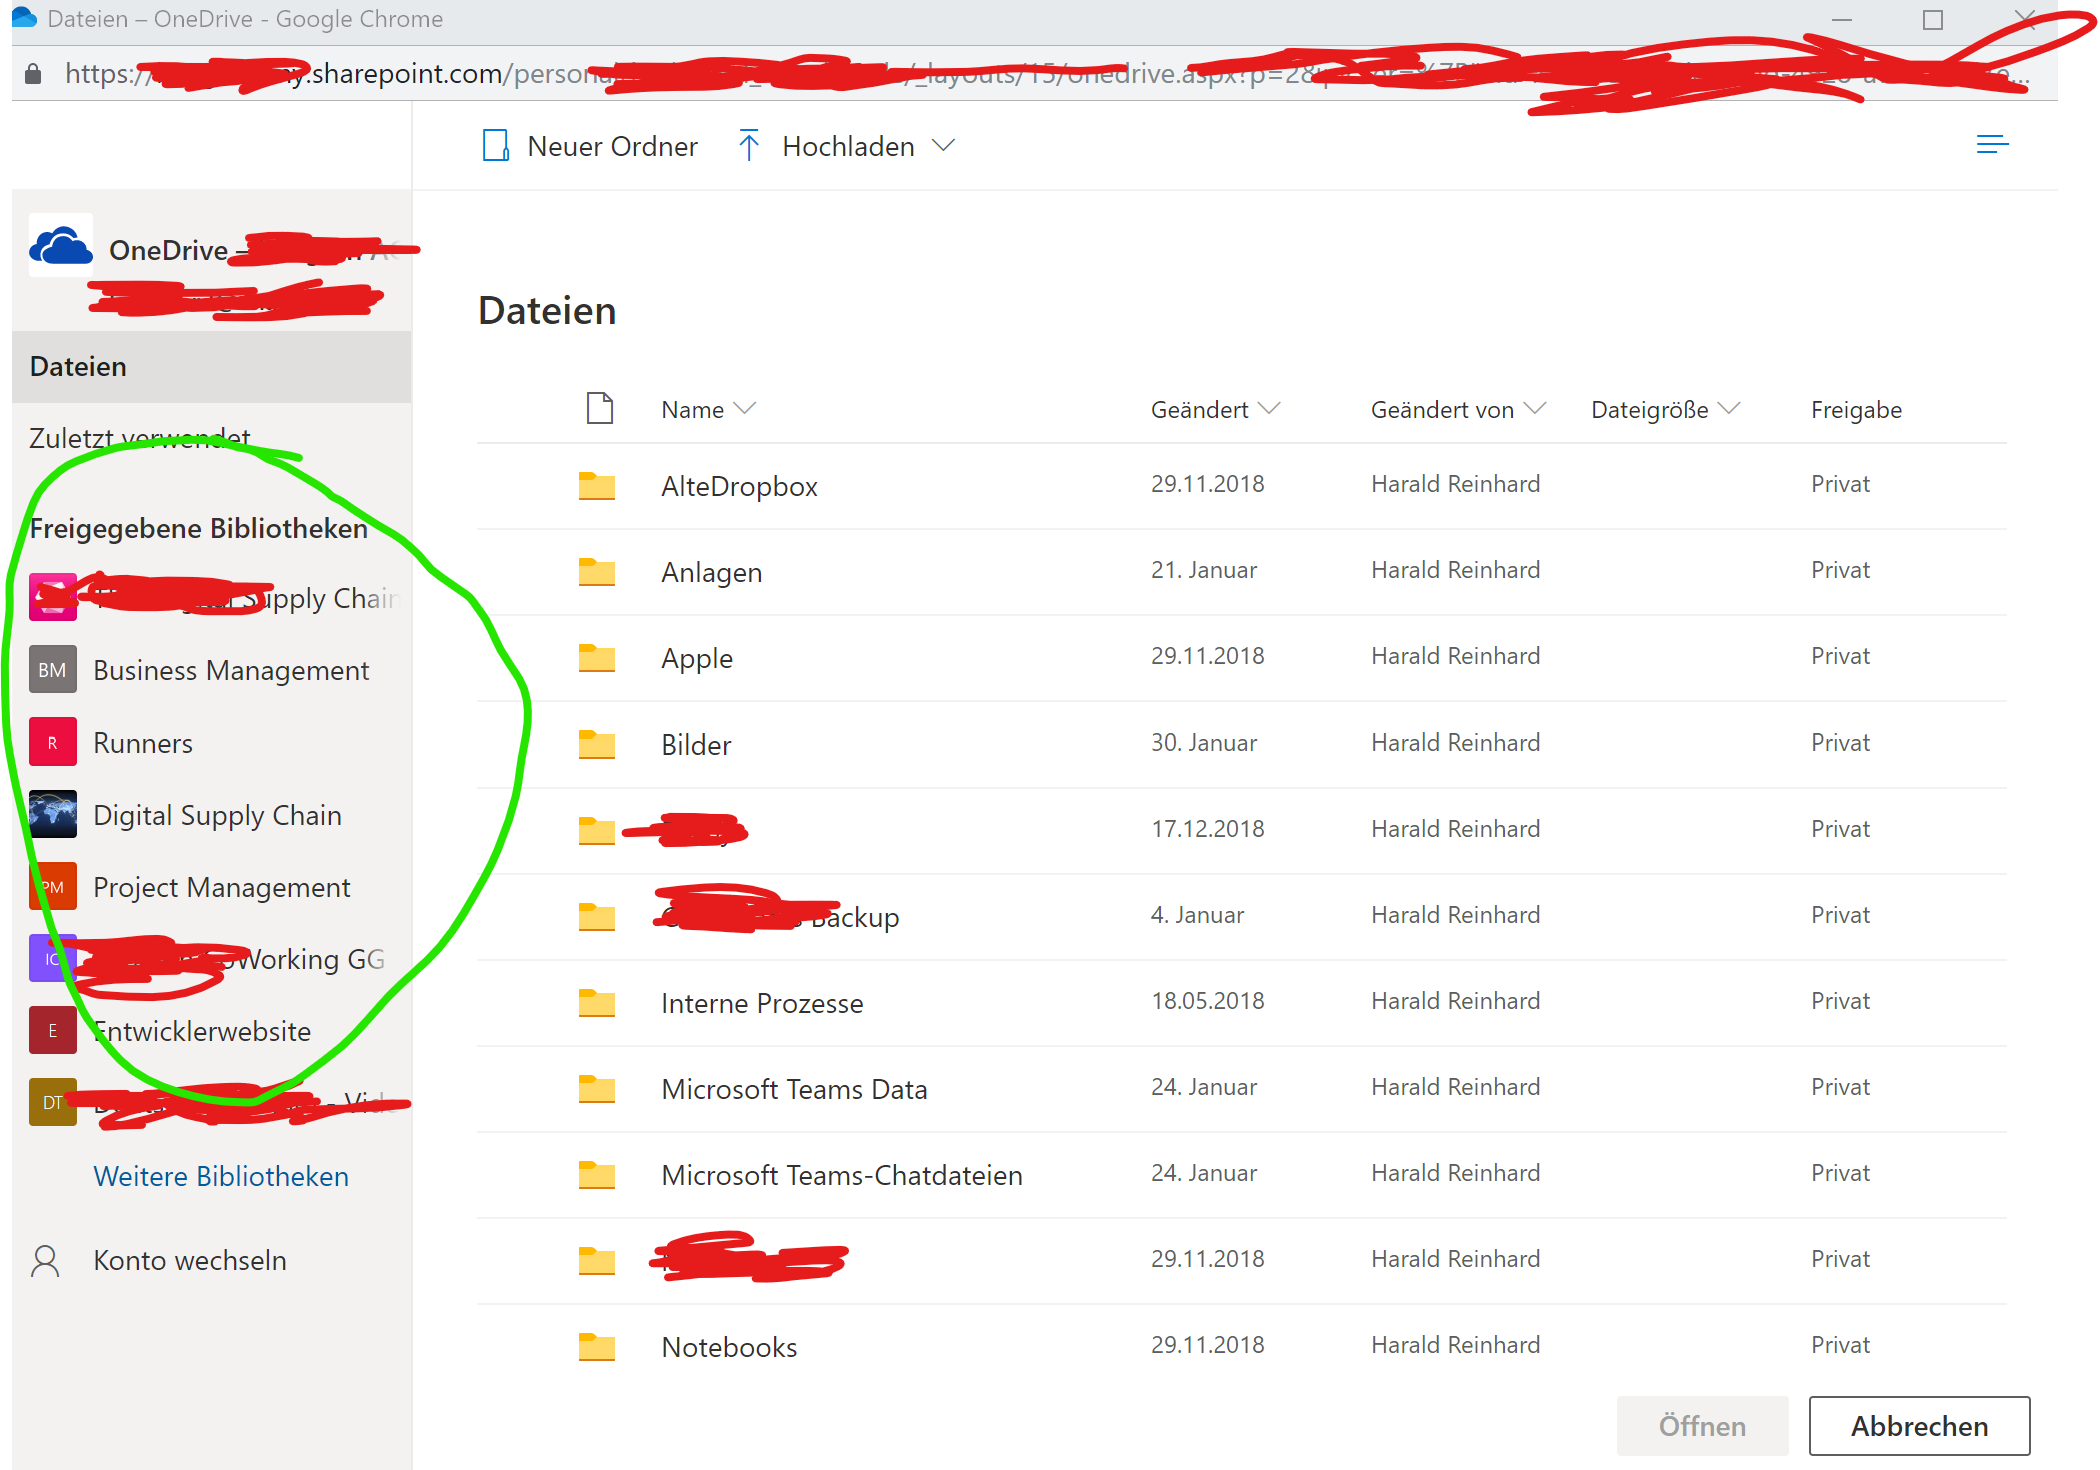The image size is (2100, 1470).
Task: Click the 17.12.2018 date cell
Action: click(1207, 829)
